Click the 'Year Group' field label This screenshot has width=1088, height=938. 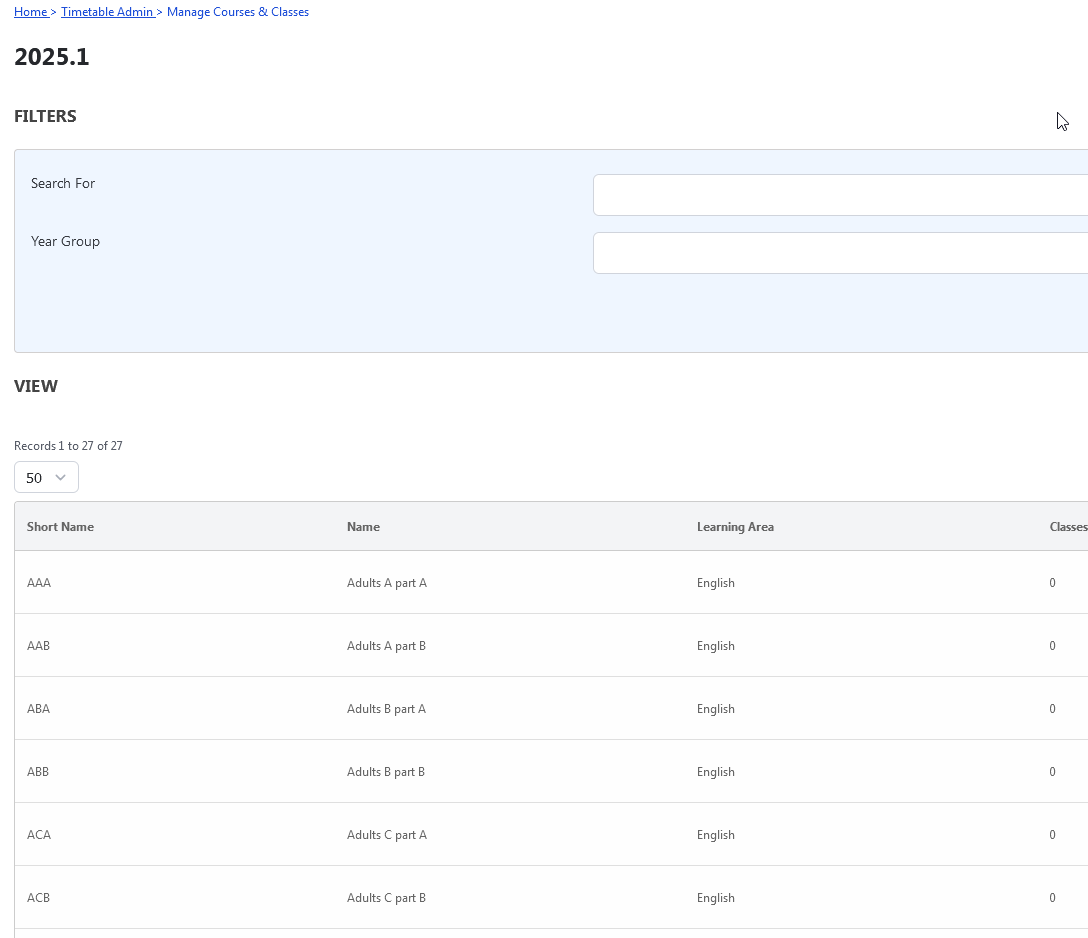point(65,241)
